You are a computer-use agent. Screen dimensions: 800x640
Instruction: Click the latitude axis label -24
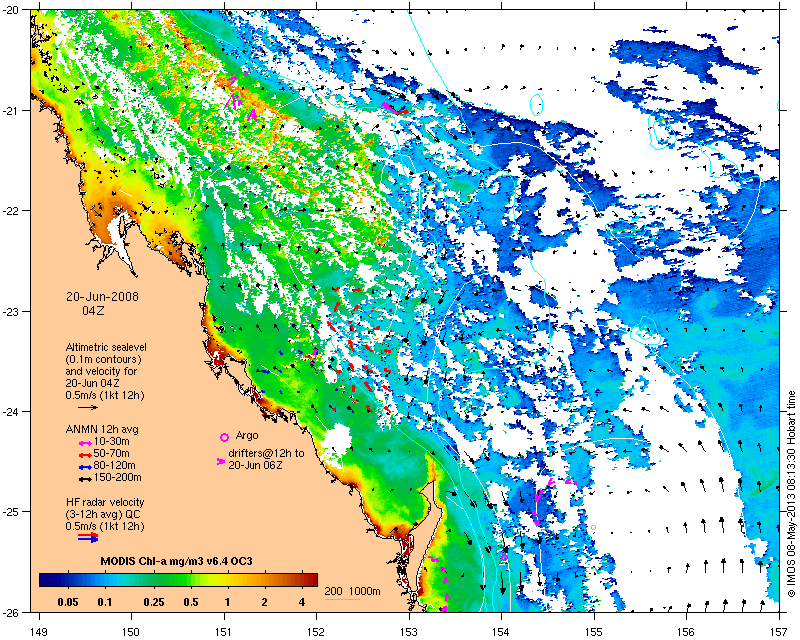(11, 411)
